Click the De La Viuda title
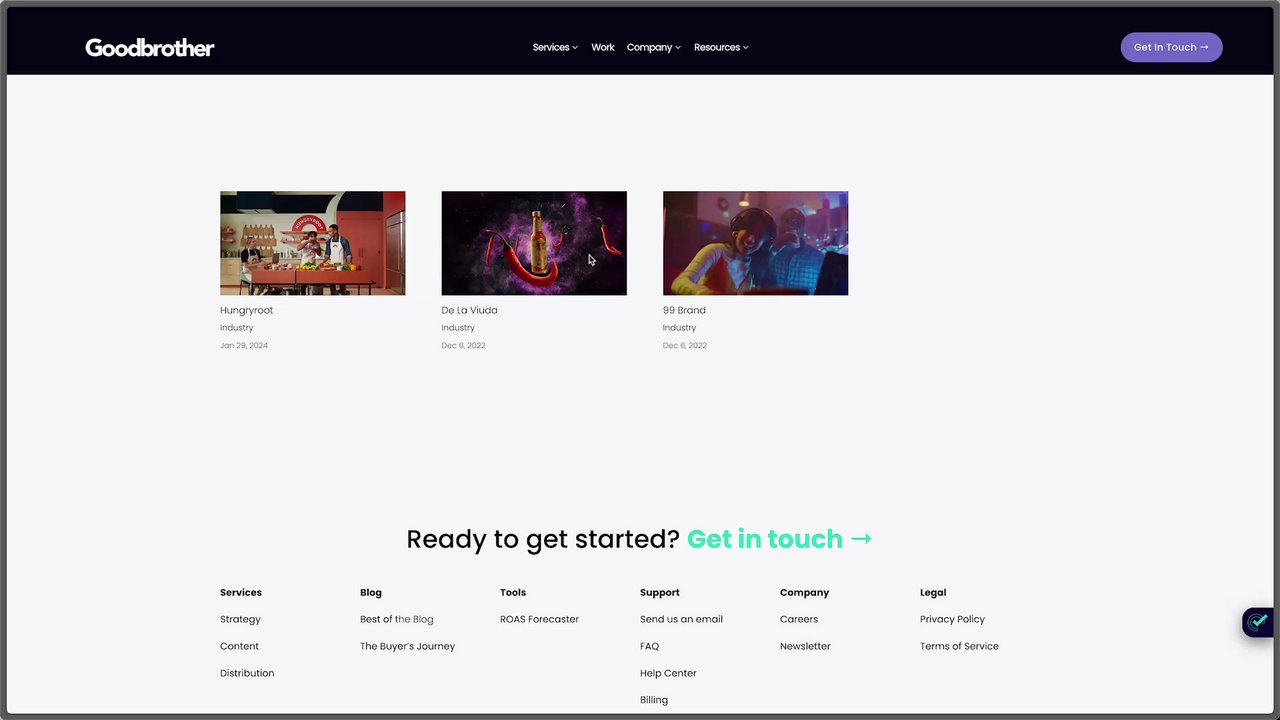The width and height of the screenshot is (1280, 720). point(469,310)
